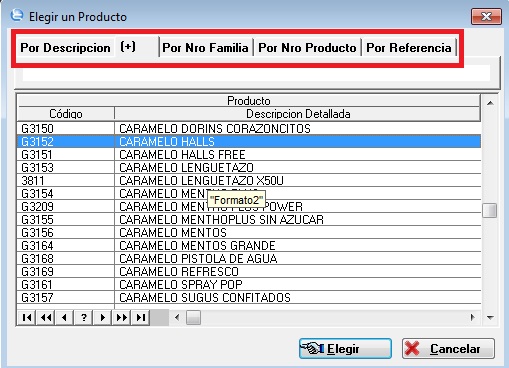Switch to Por Nro Familia tab
Image resolution: width=509 pixels, height=368 pixels.
tap(205, 48)
